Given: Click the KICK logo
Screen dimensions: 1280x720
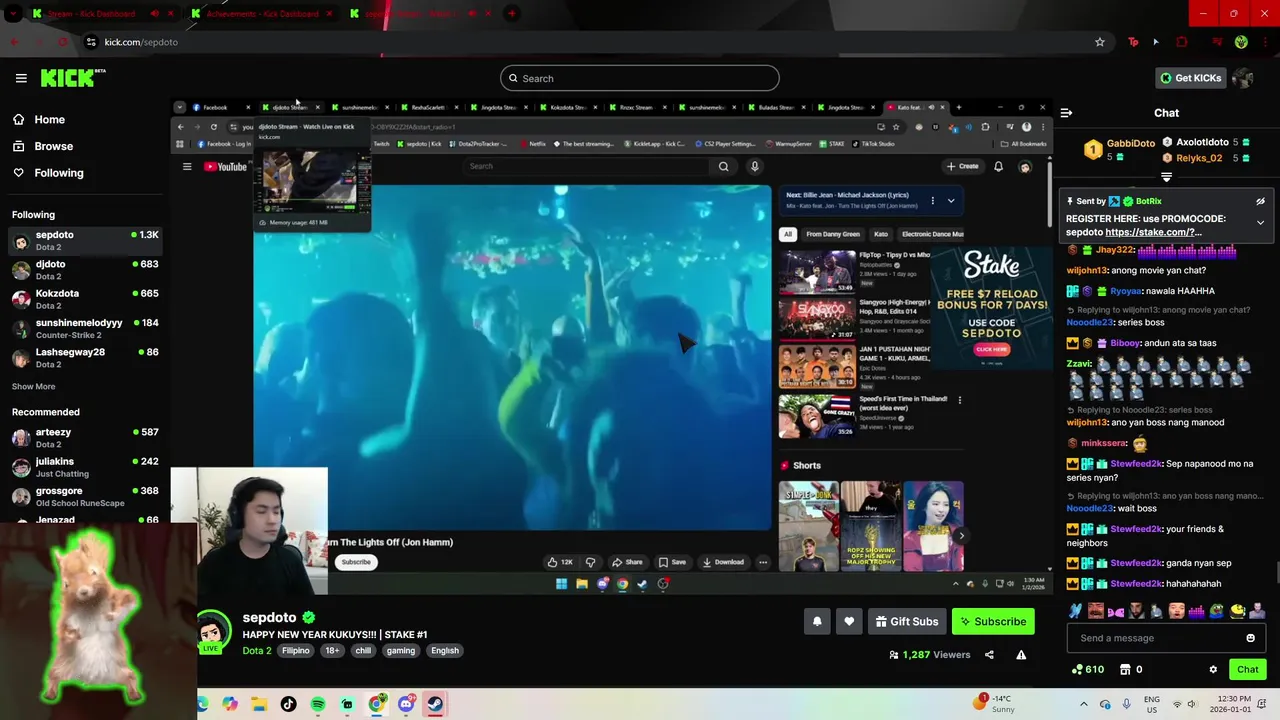Looking at the screenshot, I should (x=73, y=78).
